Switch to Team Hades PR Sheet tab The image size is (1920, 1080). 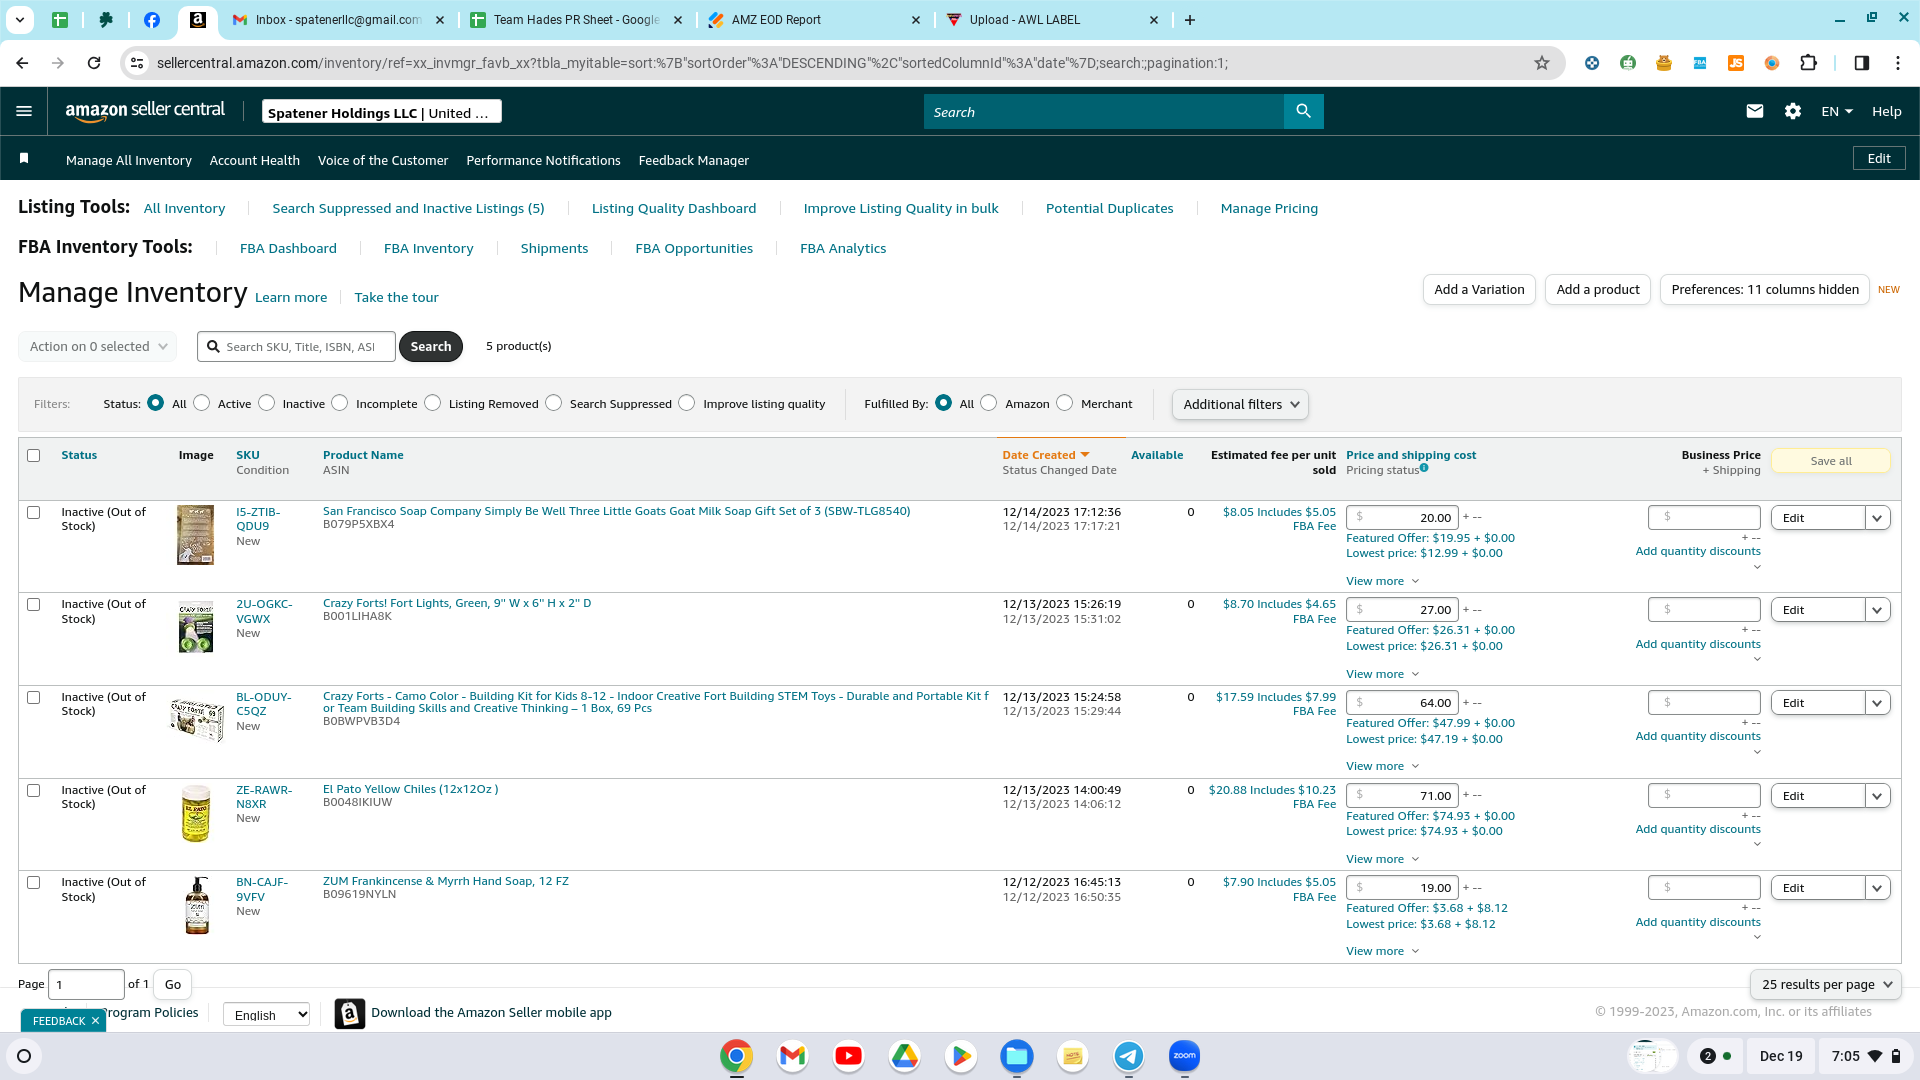575,20
